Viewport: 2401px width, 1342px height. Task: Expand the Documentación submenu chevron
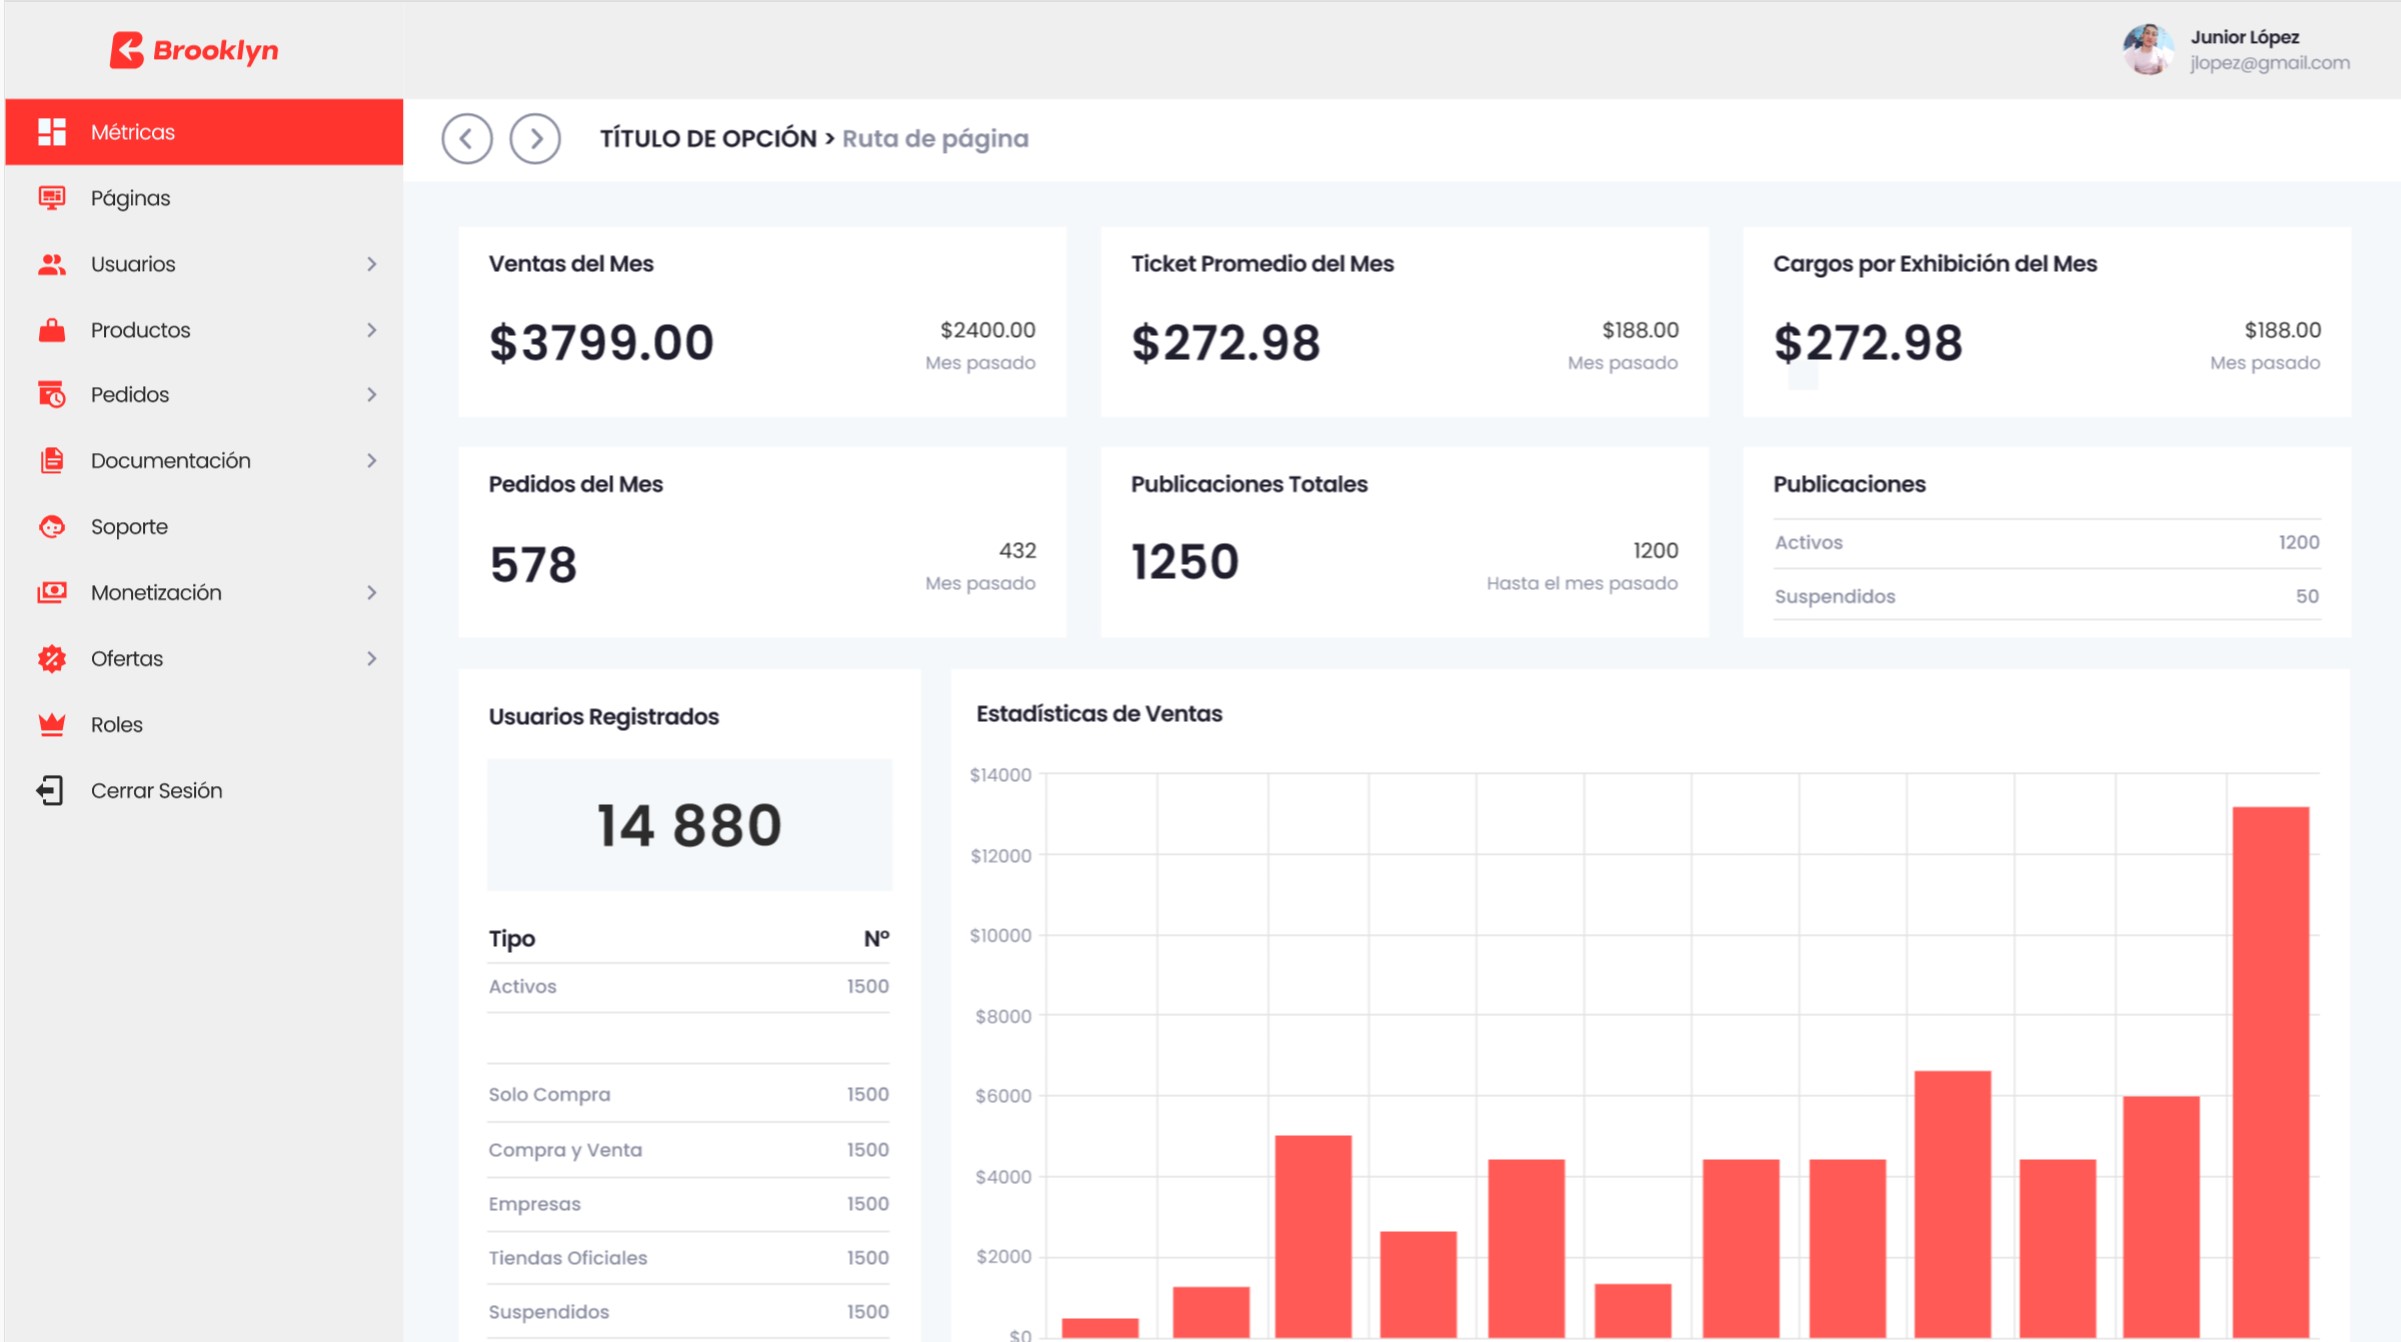pos(372,461)
